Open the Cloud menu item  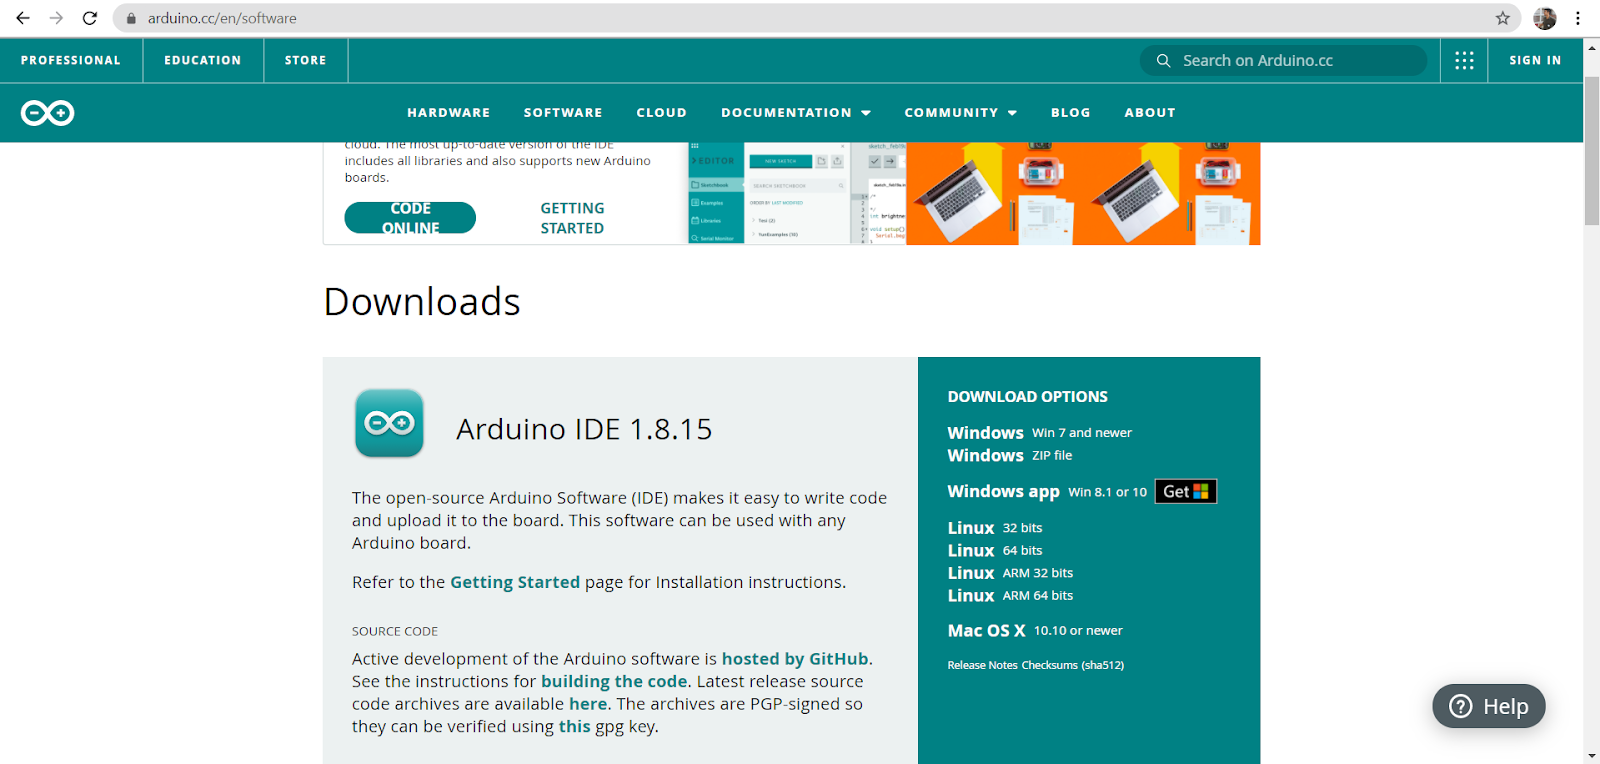pos(662,113)
